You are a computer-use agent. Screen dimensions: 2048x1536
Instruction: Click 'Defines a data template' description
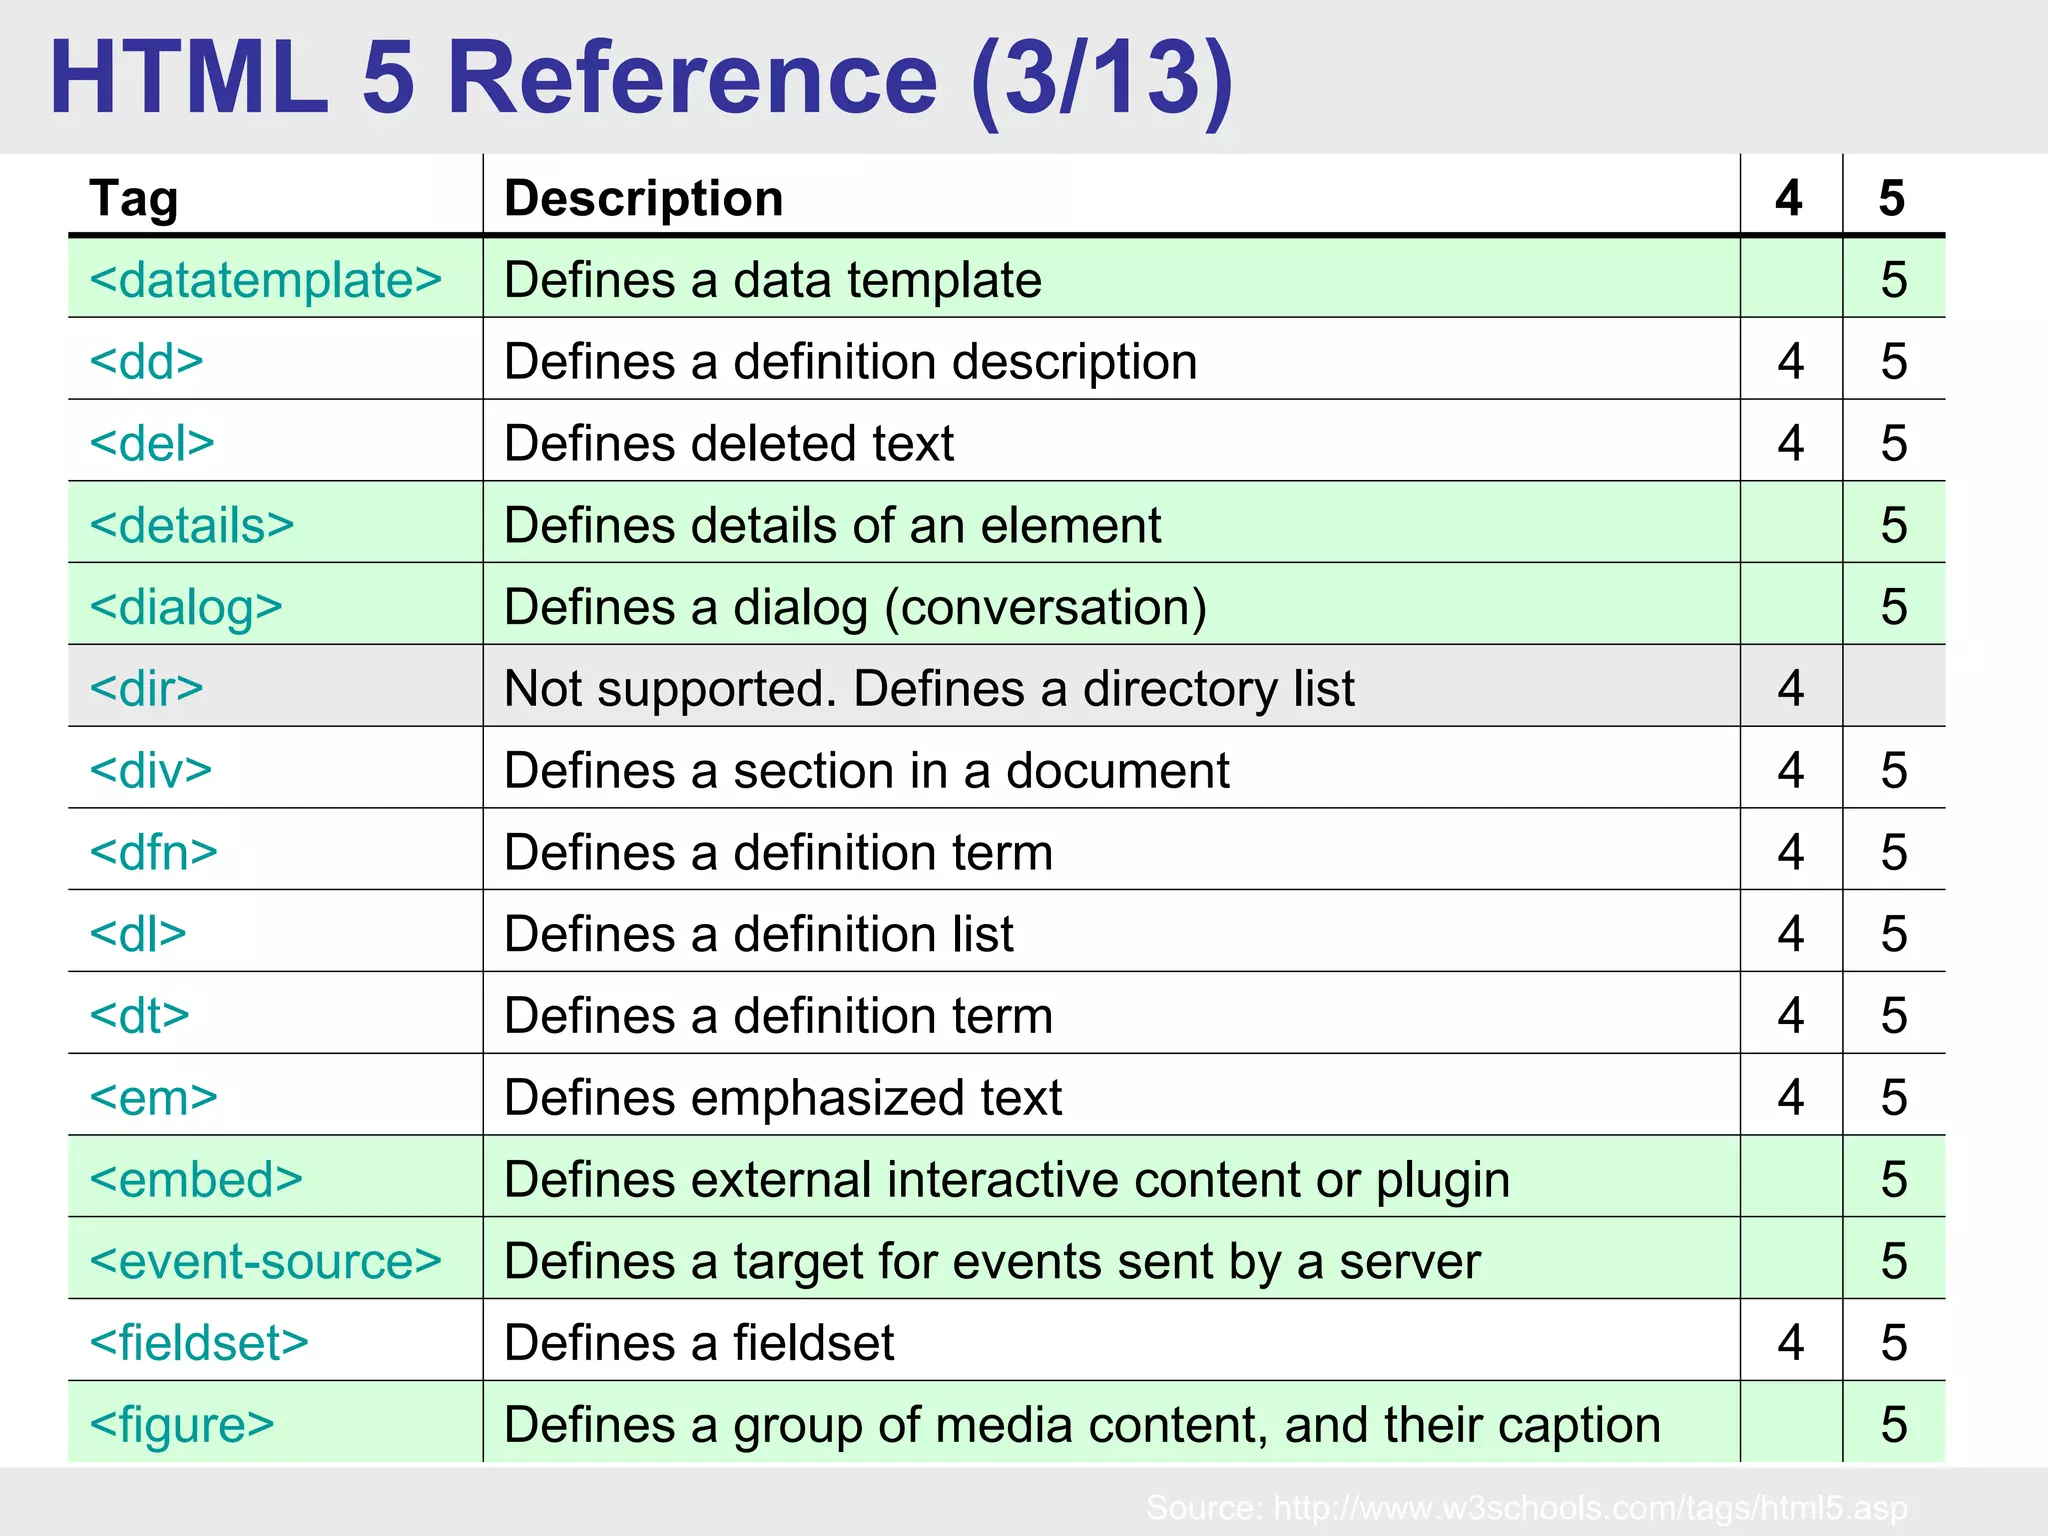(773, 280)
